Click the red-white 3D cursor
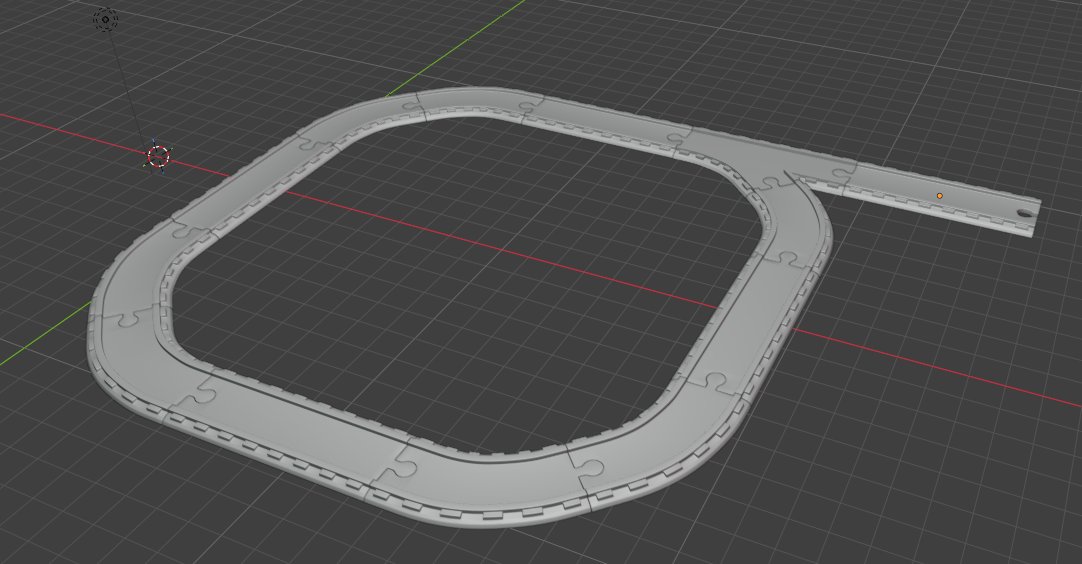The image size is (1082, 564). click(159, 157)
